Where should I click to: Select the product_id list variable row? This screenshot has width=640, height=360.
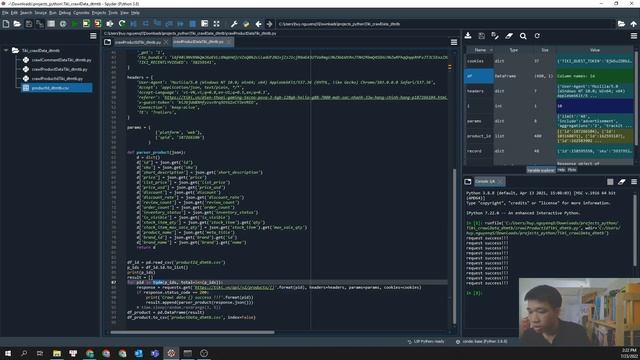(549, 136)
